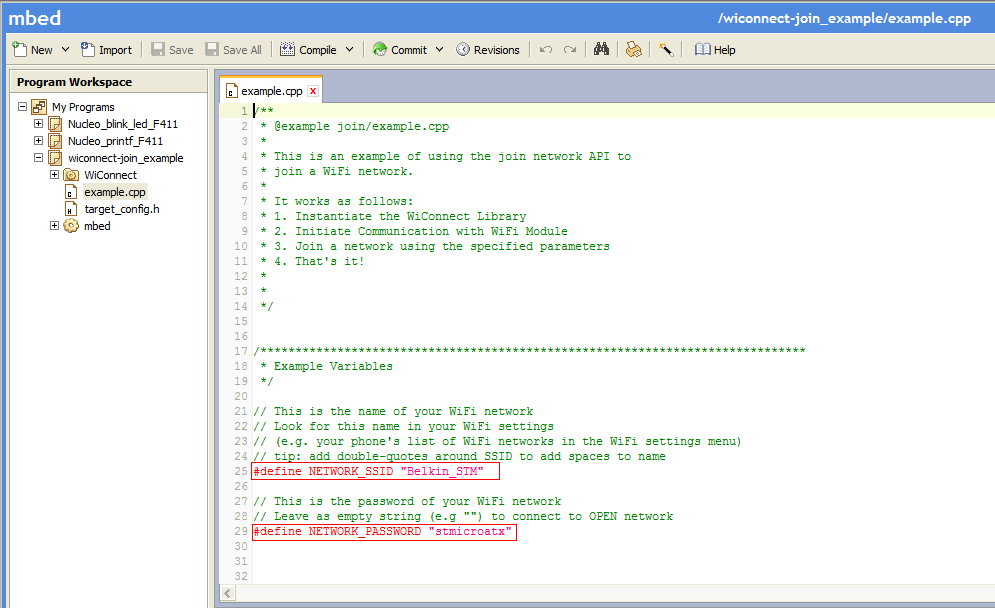Image resolution: width=995 pixels, height=608 pixels.
Task: Select the example.cpp editor tab
Action: pos(264,91)
